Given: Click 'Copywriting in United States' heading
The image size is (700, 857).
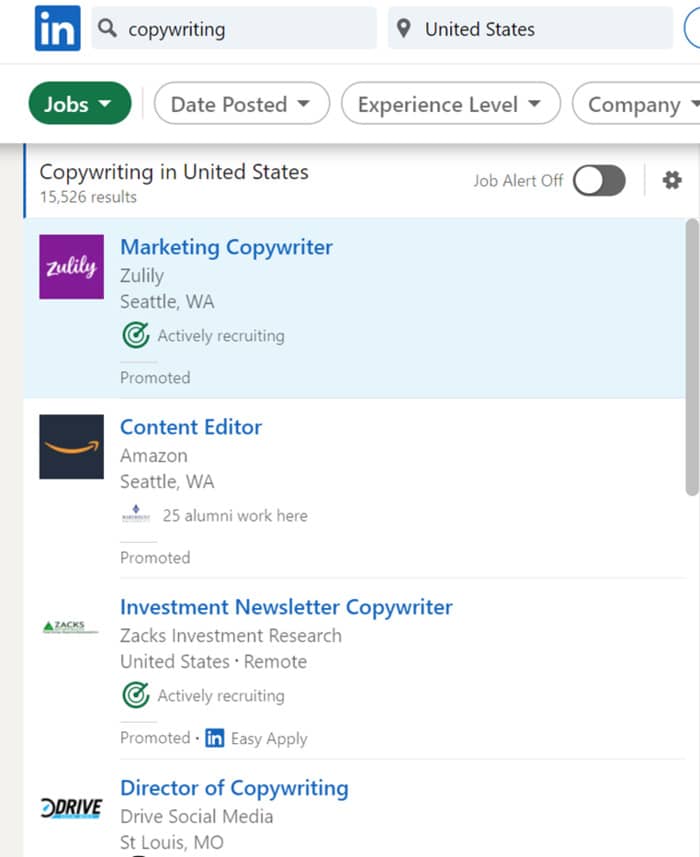Looking at the screenshot, I should point(174,172).
